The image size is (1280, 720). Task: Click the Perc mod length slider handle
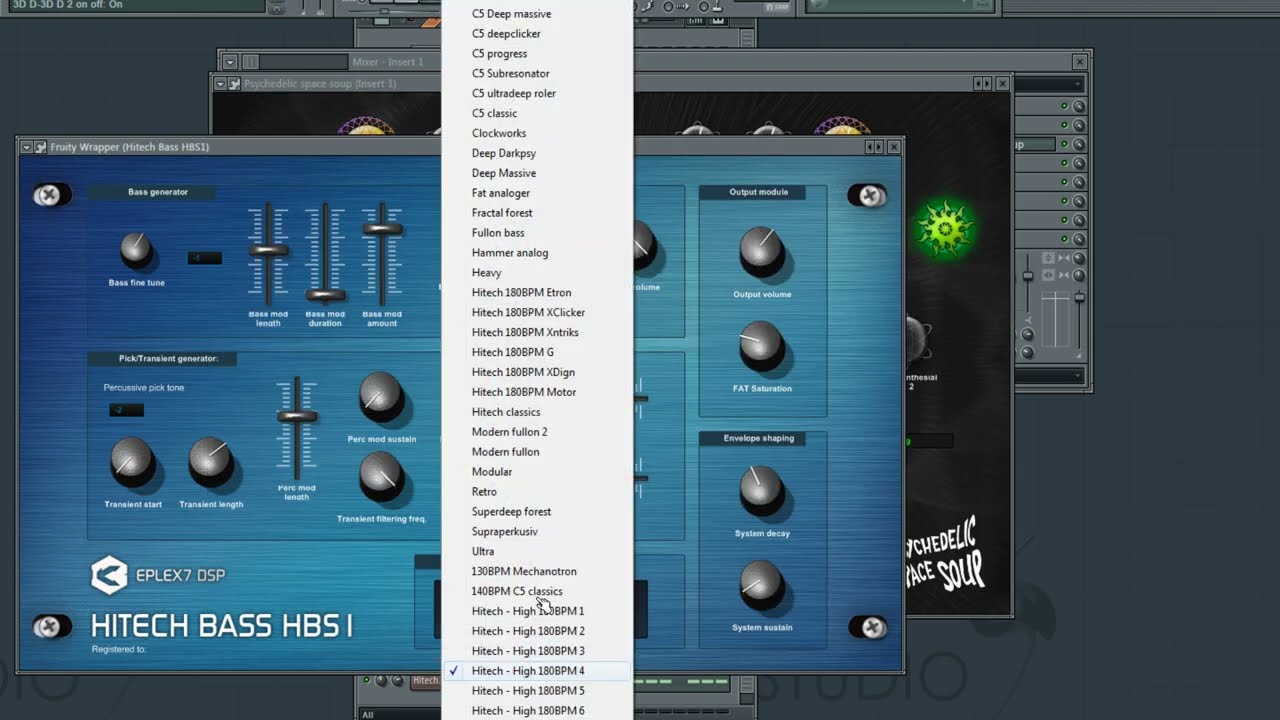pyautogui.click(x=297, y=417)
